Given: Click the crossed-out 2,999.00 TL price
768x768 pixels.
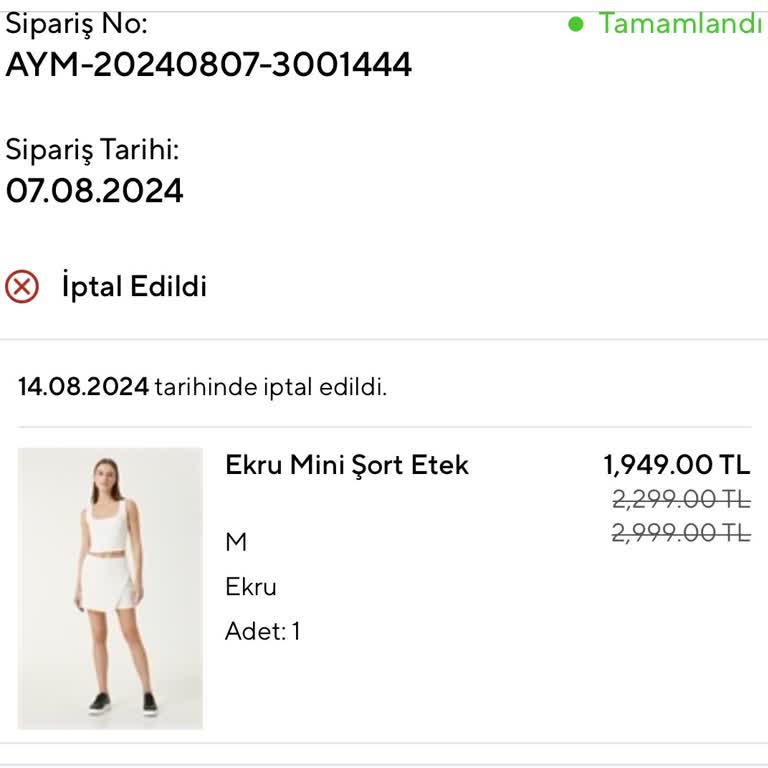Looking at the screenshot, I should [x=680, y=533].
